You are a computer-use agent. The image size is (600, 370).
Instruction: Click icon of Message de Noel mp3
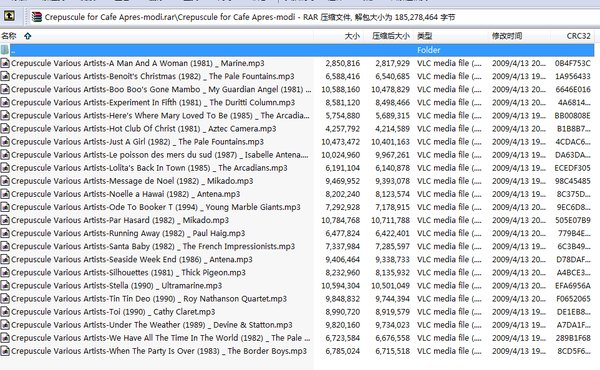(5, 181)
